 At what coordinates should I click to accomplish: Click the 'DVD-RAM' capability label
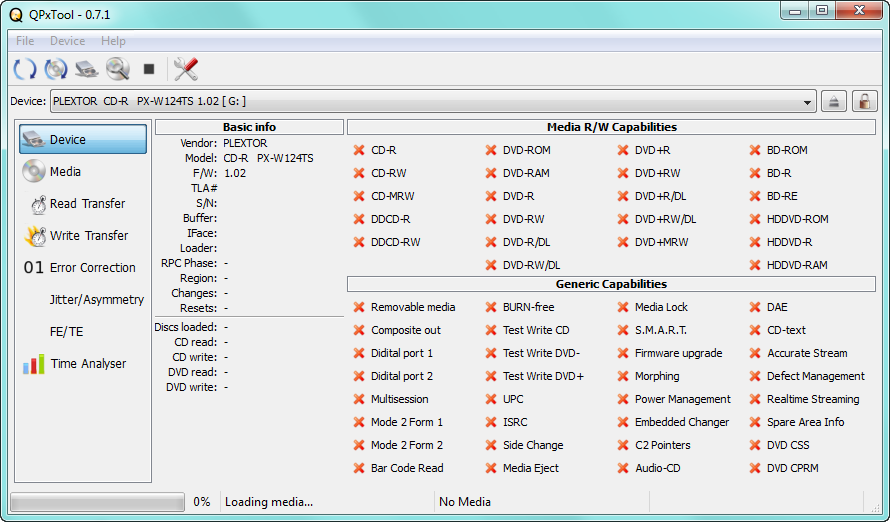(x=526, y=173)
